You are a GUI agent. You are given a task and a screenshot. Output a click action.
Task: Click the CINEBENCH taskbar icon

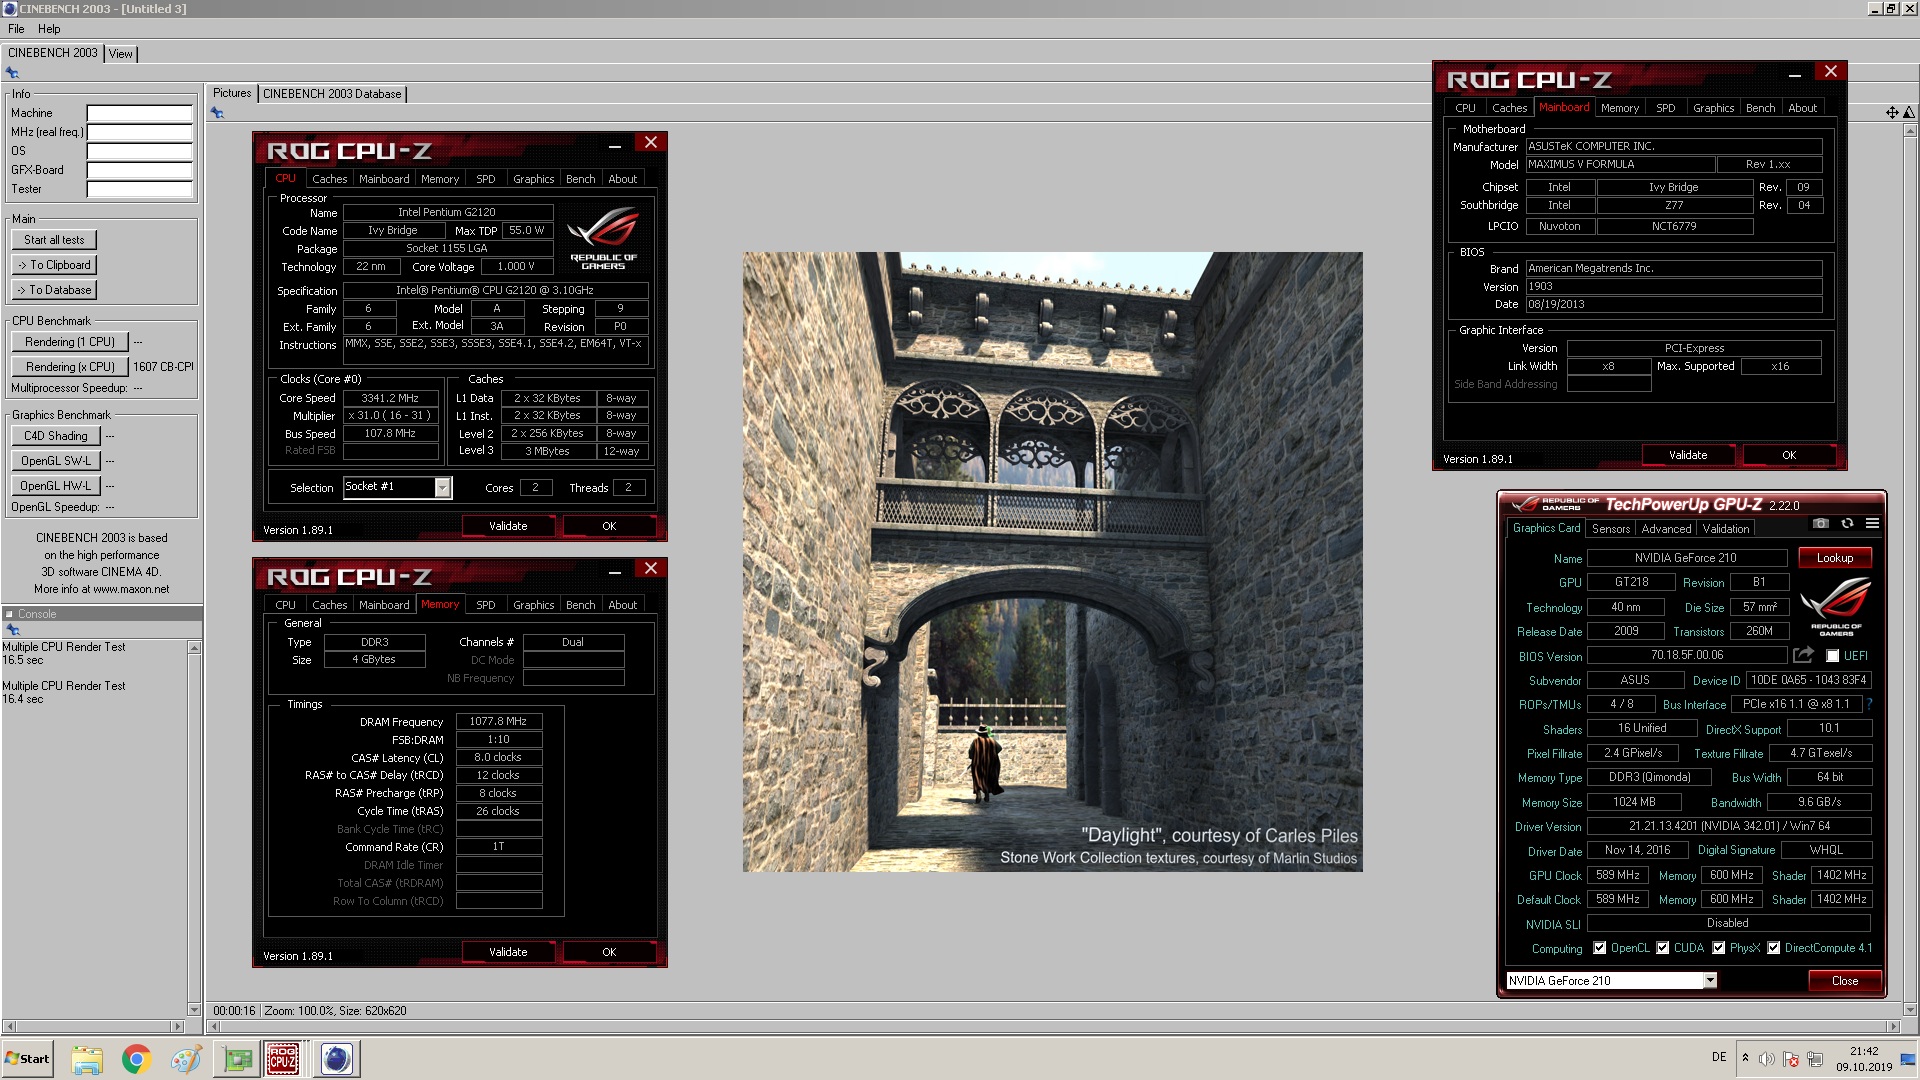click(x=337, y=1059)
